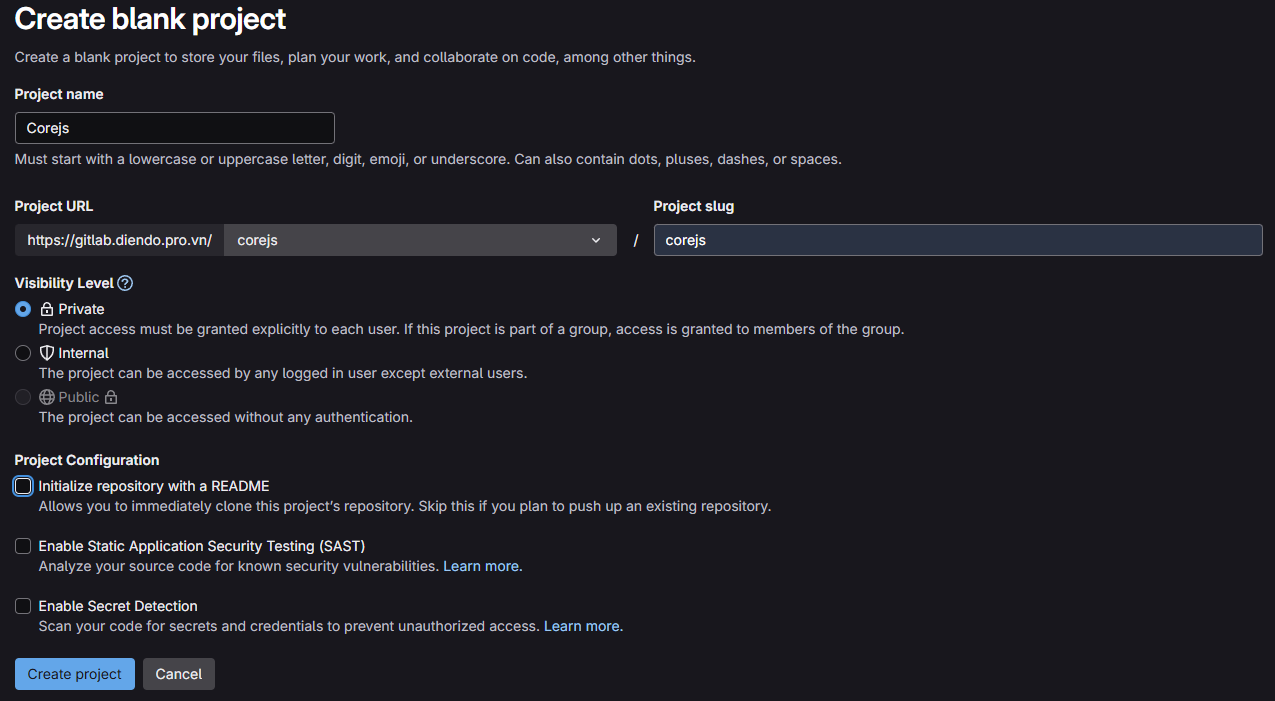The height and width of the screenshot is (701, 1275).
Task: Tick the Static Application Security Testing checkbox
Action: (23, 546)
